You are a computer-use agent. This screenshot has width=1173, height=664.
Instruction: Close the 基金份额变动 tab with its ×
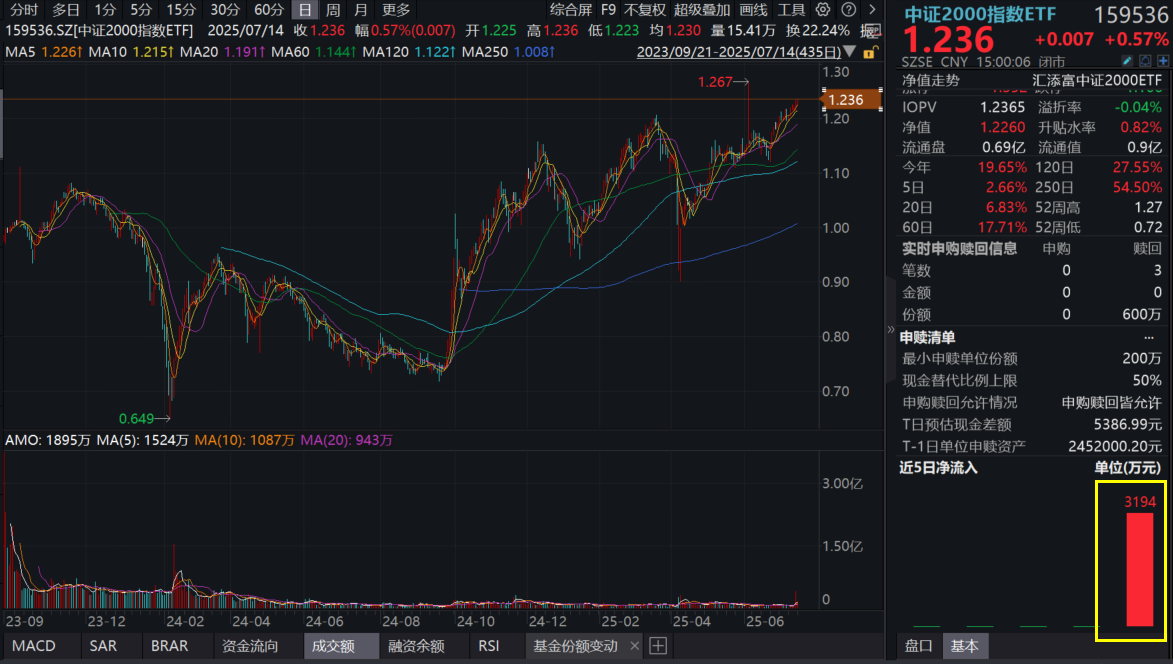pos(636,646)
